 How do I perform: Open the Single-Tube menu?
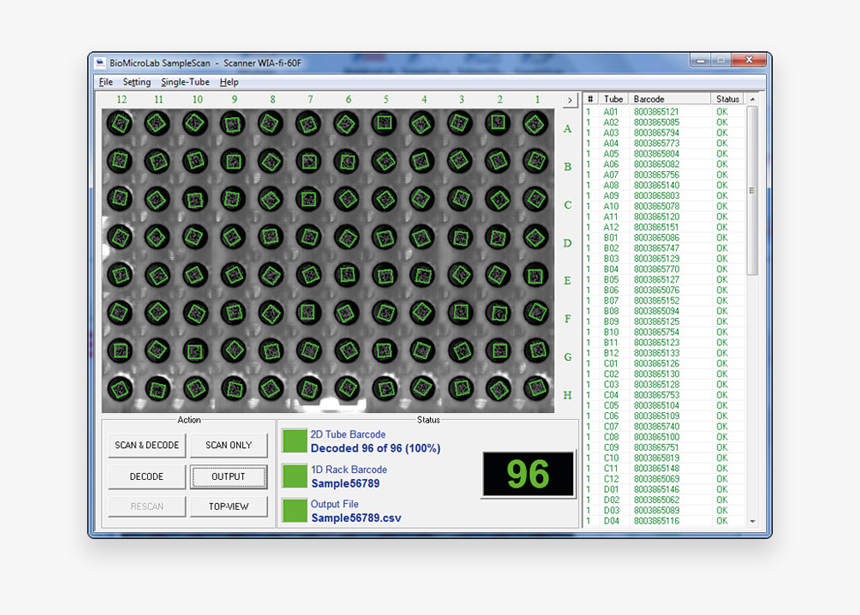tap(185, 82)
